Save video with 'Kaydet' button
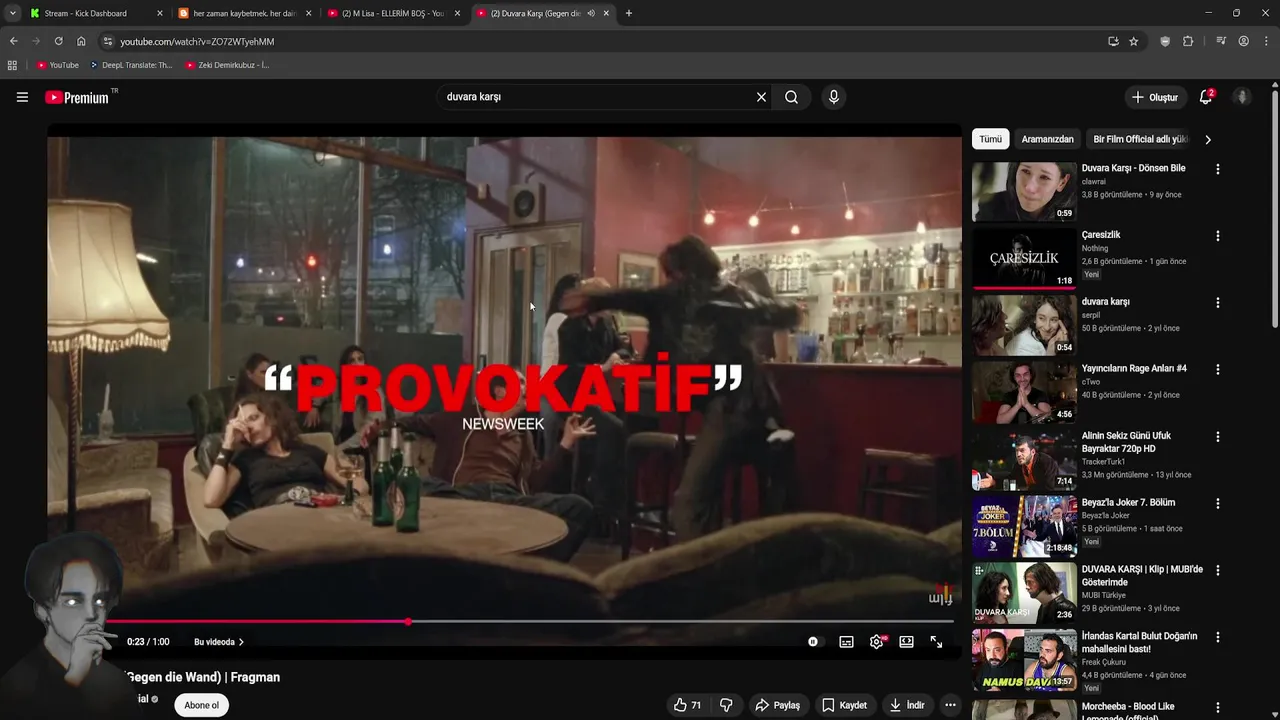 844,705
